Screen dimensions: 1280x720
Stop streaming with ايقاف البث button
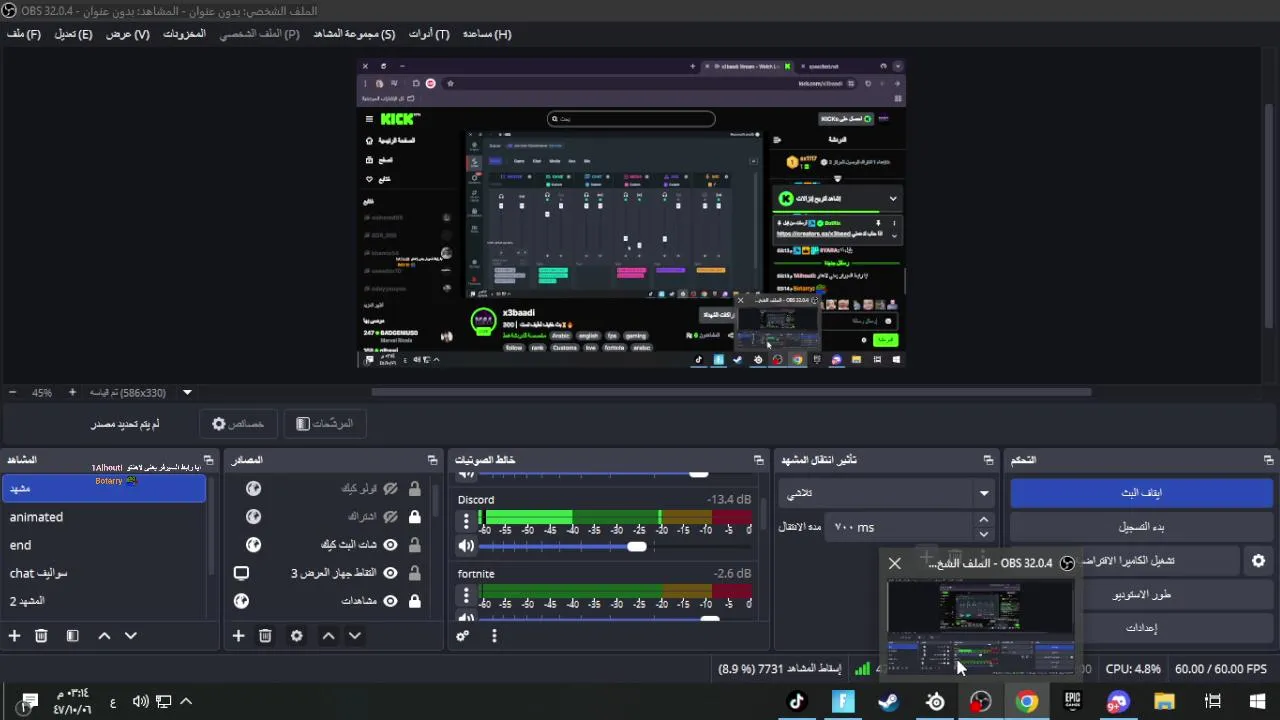(1141, 493)
